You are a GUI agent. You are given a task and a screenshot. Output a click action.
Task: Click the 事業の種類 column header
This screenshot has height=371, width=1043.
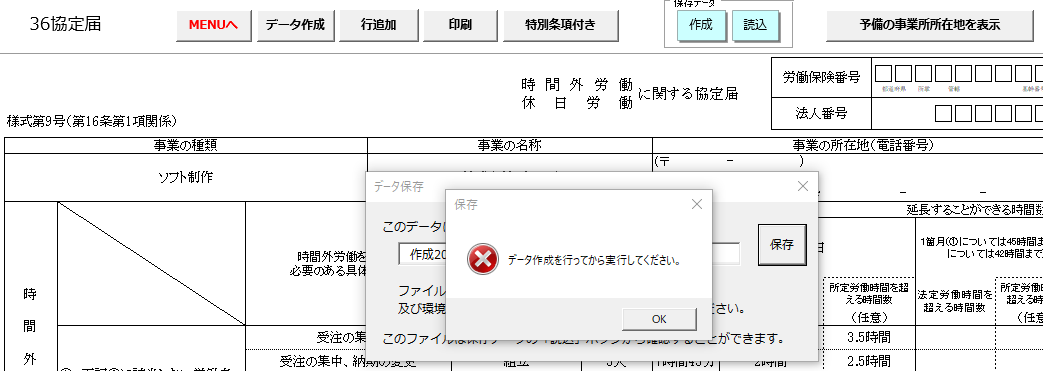(x=186, y=146)
